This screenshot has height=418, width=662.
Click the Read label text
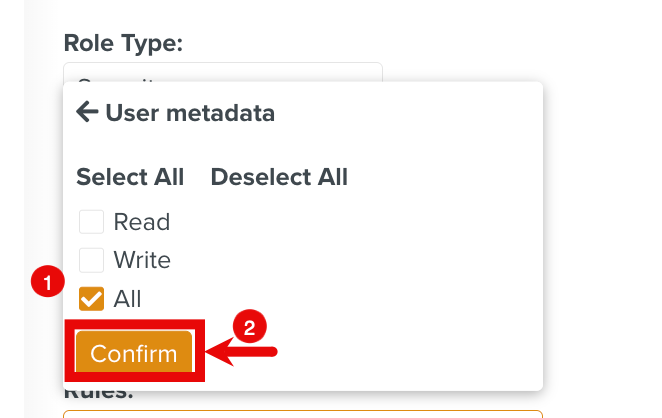pos(142,222)
